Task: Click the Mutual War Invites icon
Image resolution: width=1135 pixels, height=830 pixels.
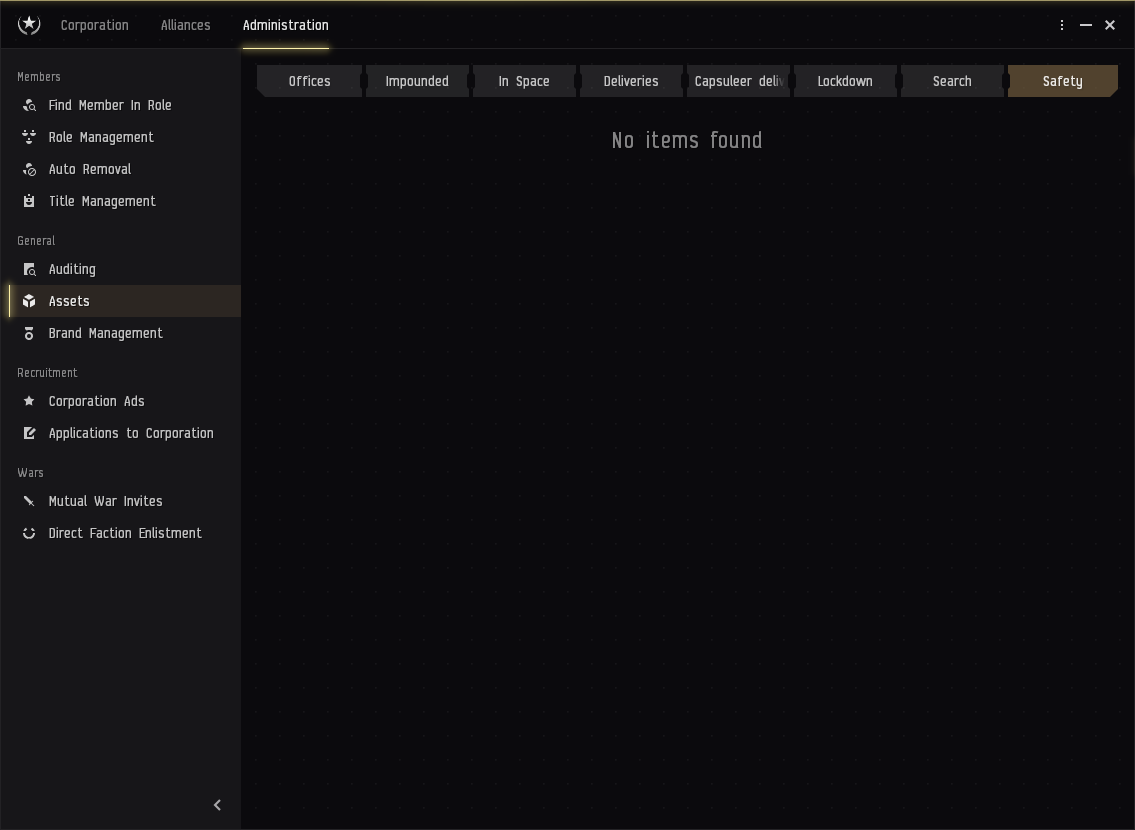Action: (29, 501)
